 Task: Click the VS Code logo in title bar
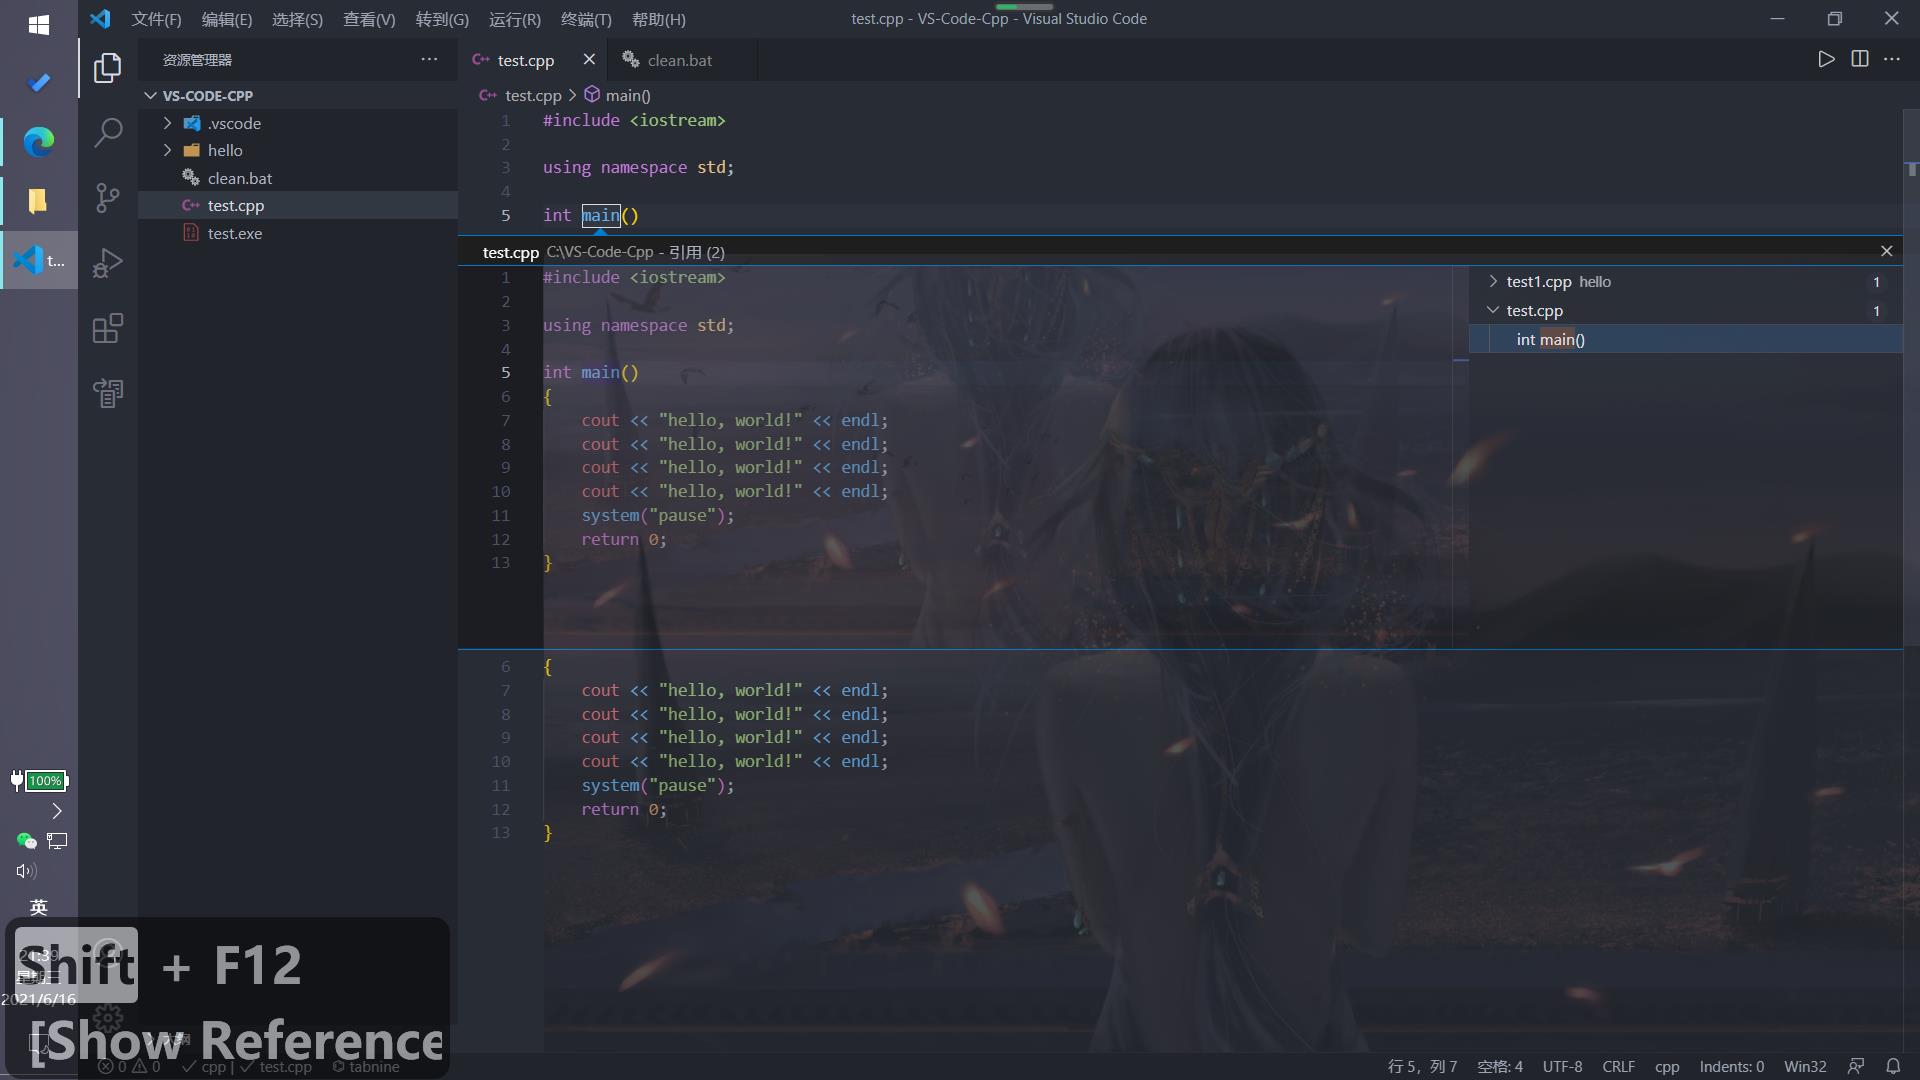(100, 19)
